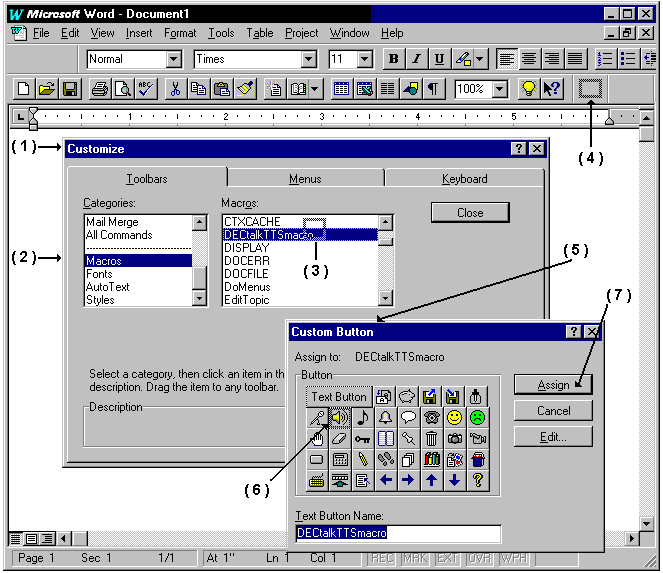Toggle Show/Hide paragraph marks
The image size is (663, 573).
click(x=433, y=89)
